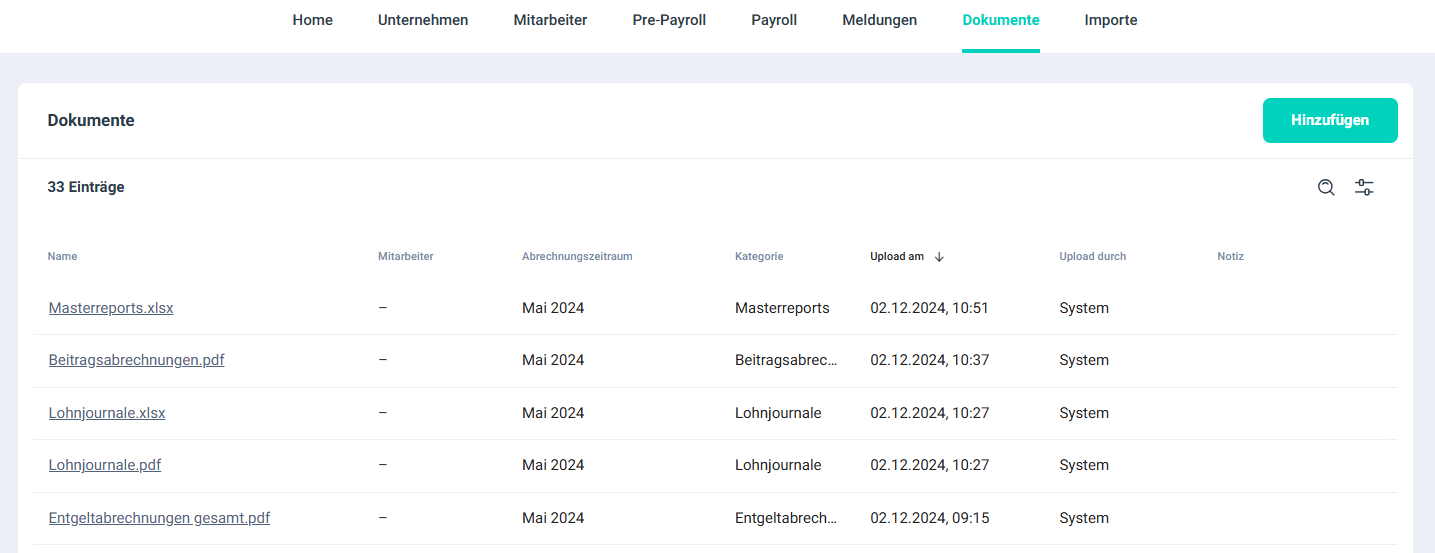Select the Pre-Payroll tab
Image resolution: width=1435 pixels, height=553 pixels.
pyautogui.click(x=669, y=20)
